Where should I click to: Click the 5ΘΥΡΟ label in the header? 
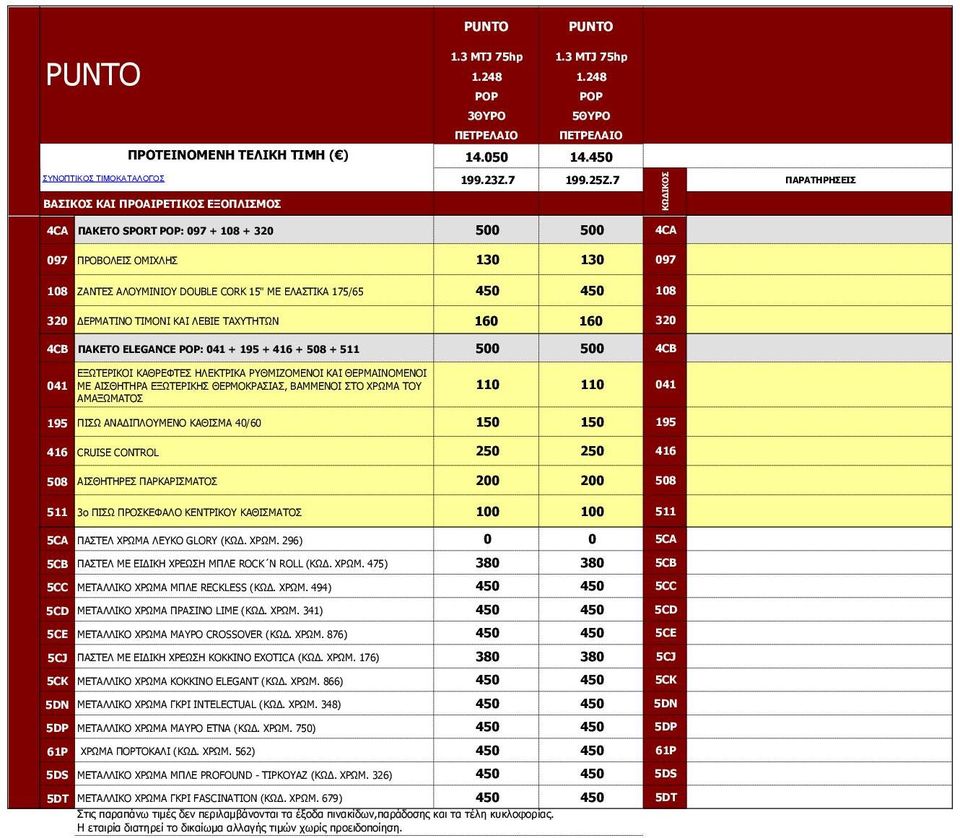pyautogui.click(x=591, y=116)
